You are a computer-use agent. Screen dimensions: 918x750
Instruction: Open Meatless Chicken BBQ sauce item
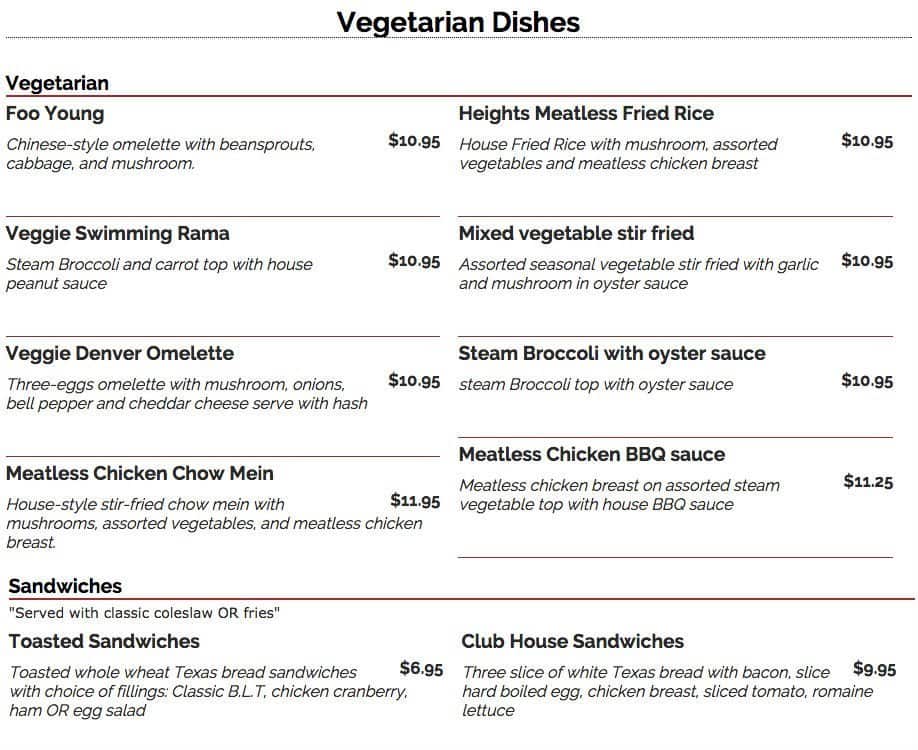592,454
